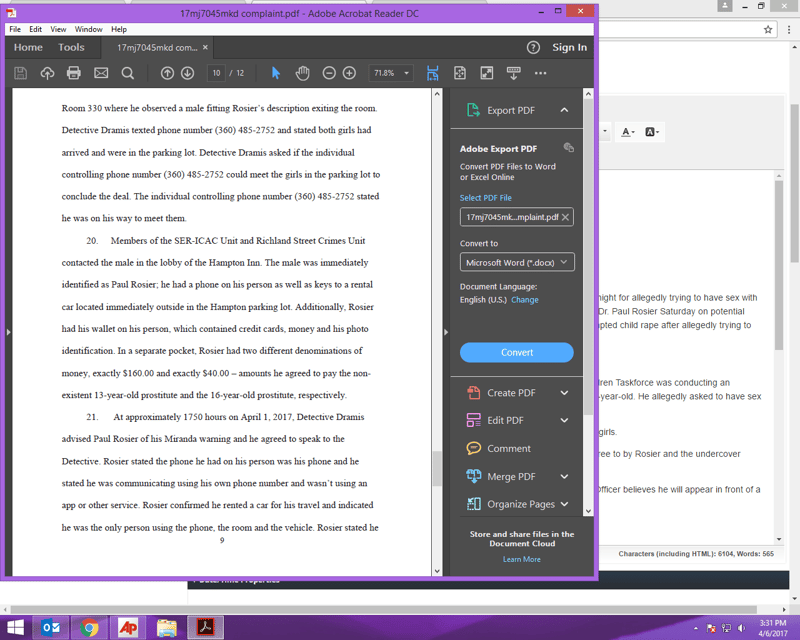This screenshot has height=640, width=800.
Task: Go to previous page with up arrow icon
Action: 167,73
